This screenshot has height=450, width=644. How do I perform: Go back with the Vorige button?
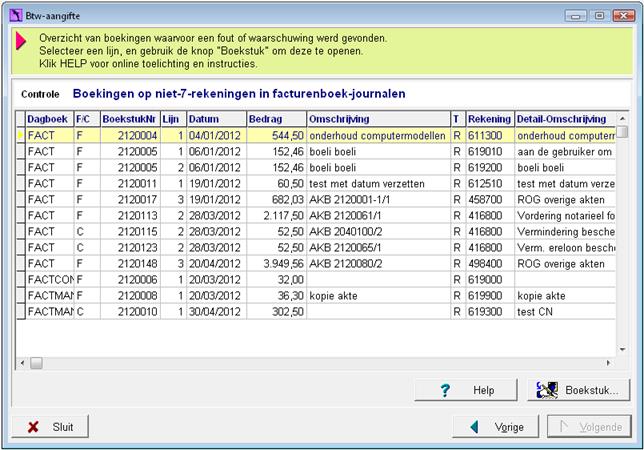tap(495, 427)
